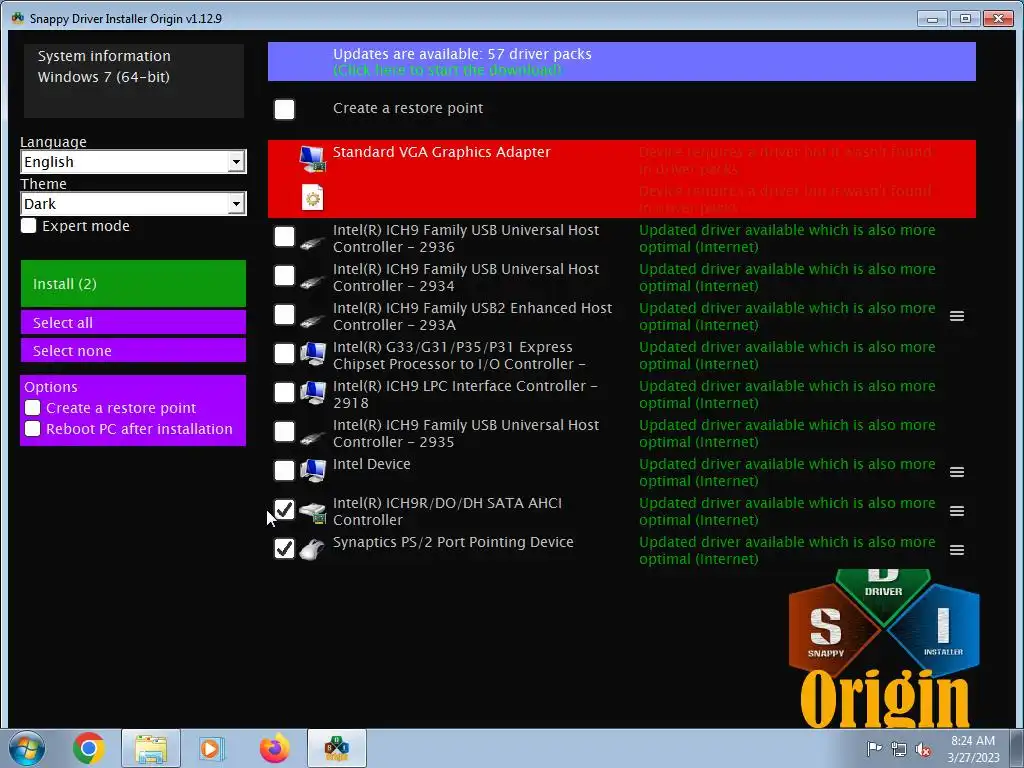Click USB icon for USB2 Enhanced Controller 293A
Screen dimensions: 1024x768
312,321
